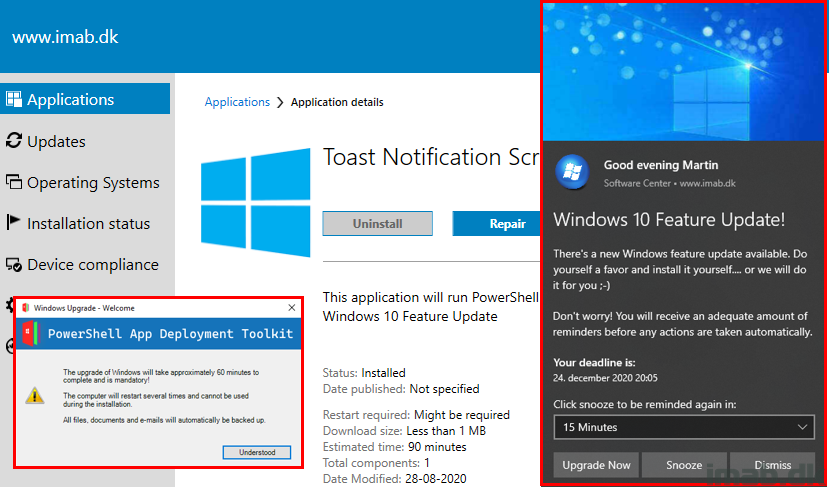Click the Good evening Martin greeting text
This screenshot has width=829, height=487.
[x=661, y=165]
